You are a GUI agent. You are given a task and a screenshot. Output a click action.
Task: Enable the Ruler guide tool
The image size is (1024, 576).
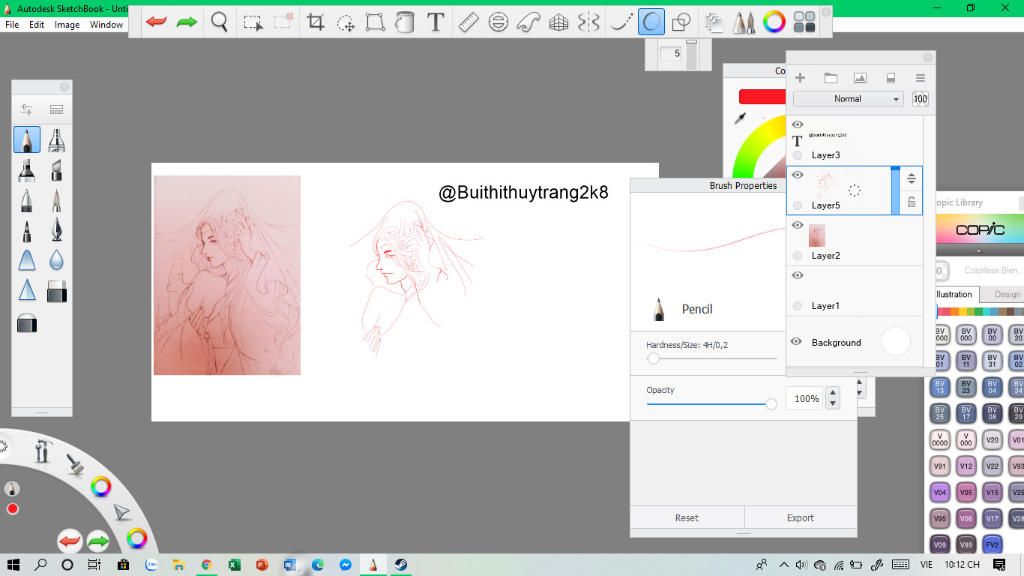(x=468, y=22)
